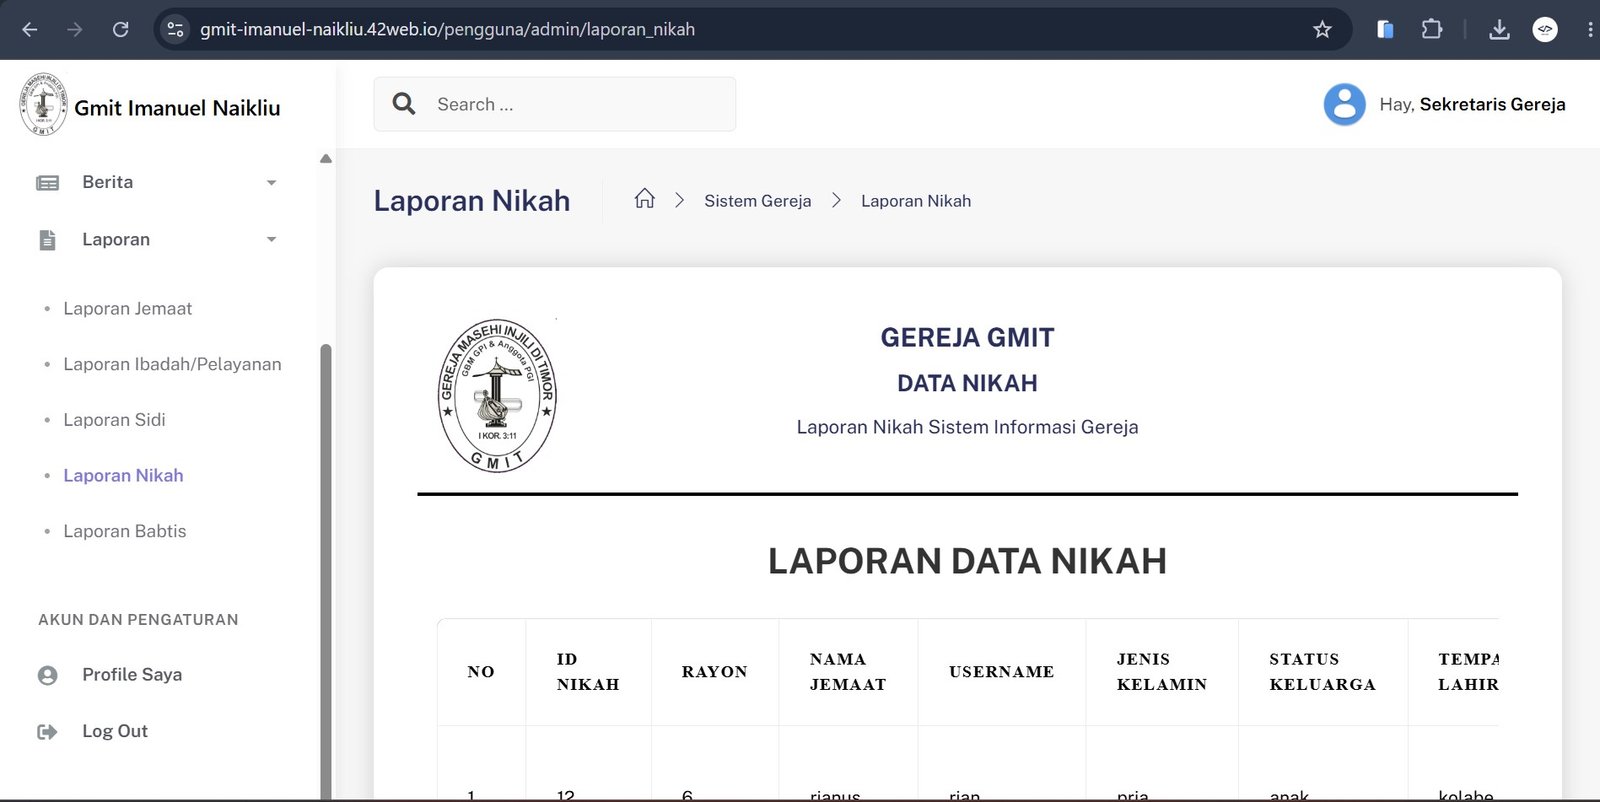
Task: Click Laporan Nikah in the breadcrumb
Action: (916, 201)
